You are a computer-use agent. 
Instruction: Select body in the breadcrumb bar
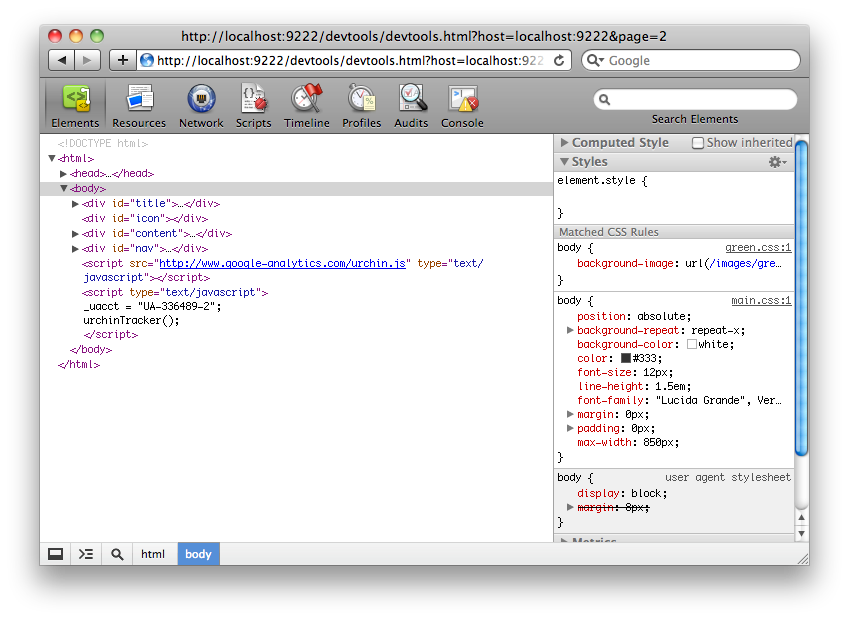(x=198, y=554)
